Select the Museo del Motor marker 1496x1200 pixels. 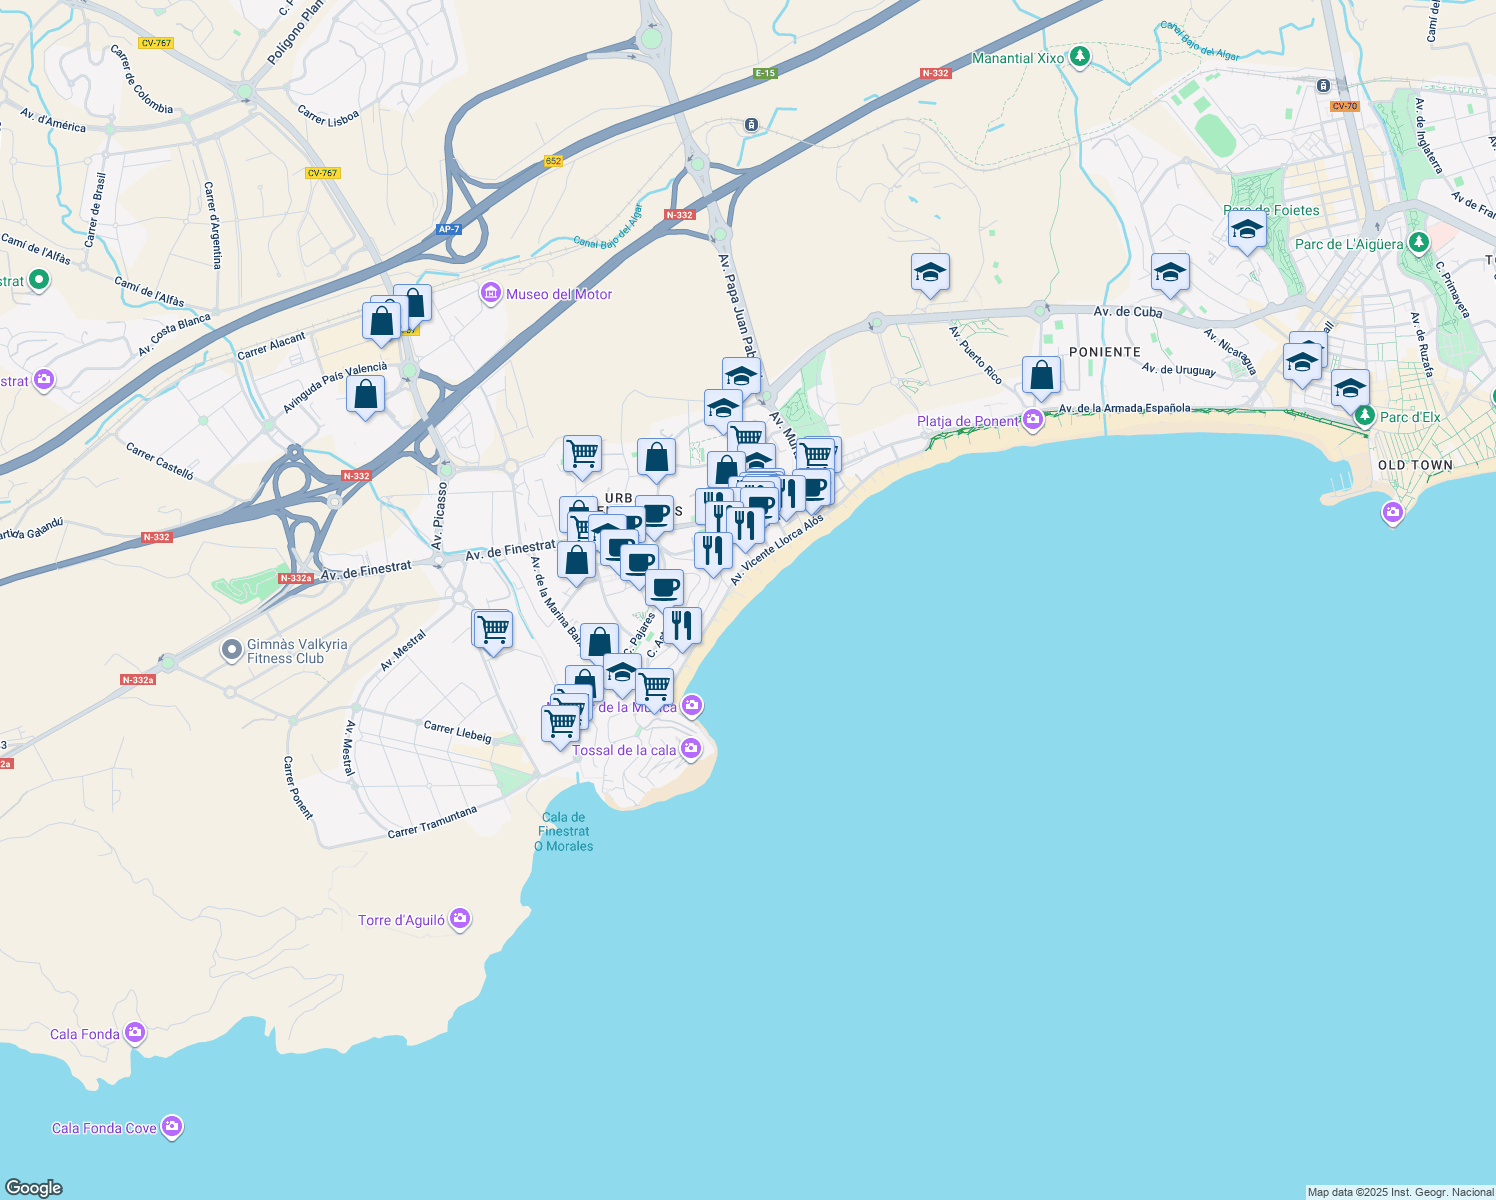tap(490, 294)
